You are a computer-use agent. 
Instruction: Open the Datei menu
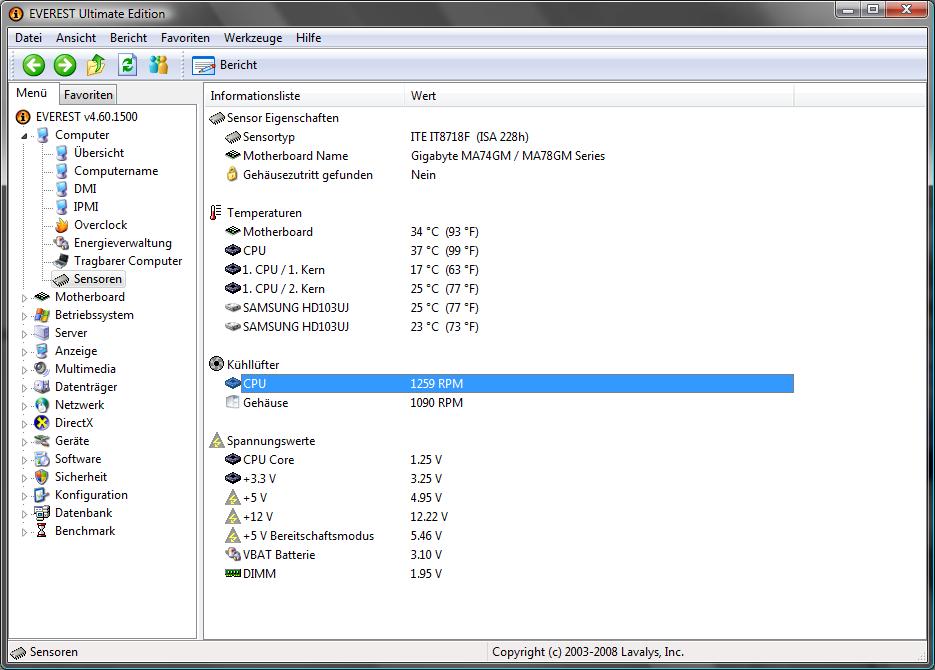click(29, 38)
